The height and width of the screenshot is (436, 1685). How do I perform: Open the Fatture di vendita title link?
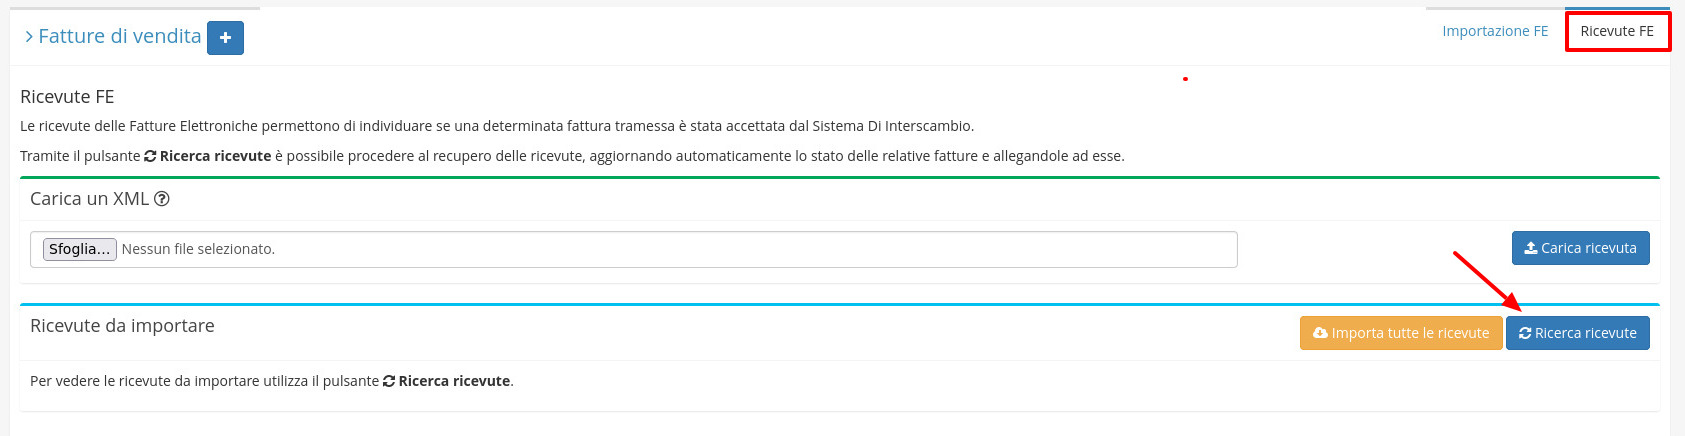119,37
